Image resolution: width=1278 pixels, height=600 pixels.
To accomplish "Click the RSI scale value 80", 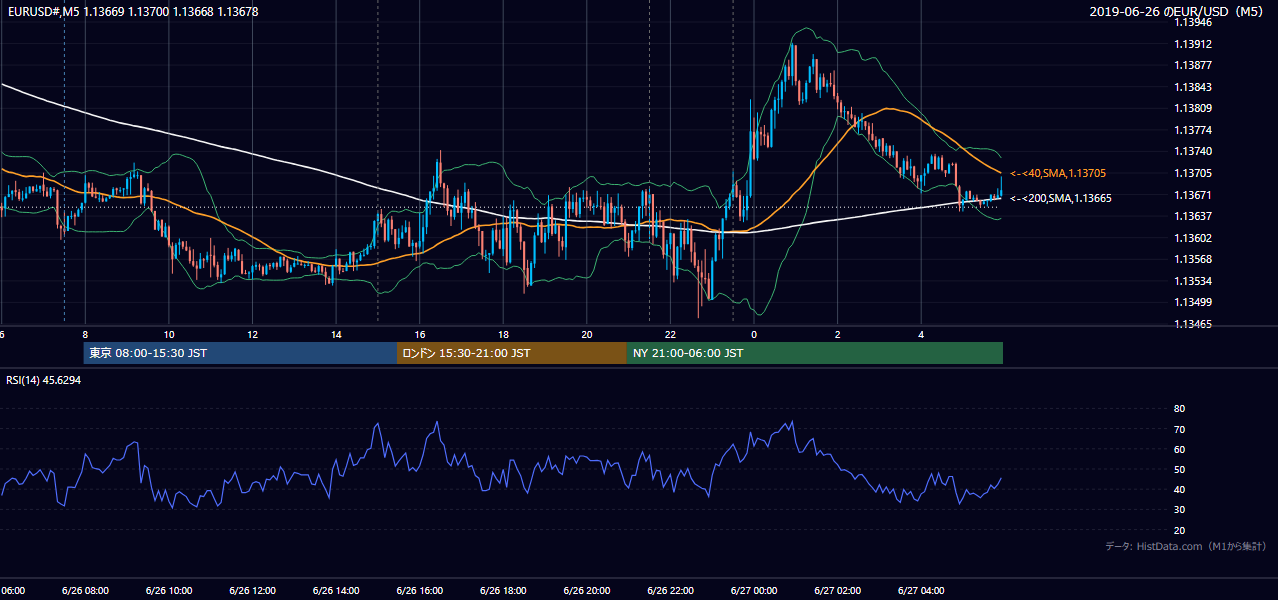I will [1179, 409].
